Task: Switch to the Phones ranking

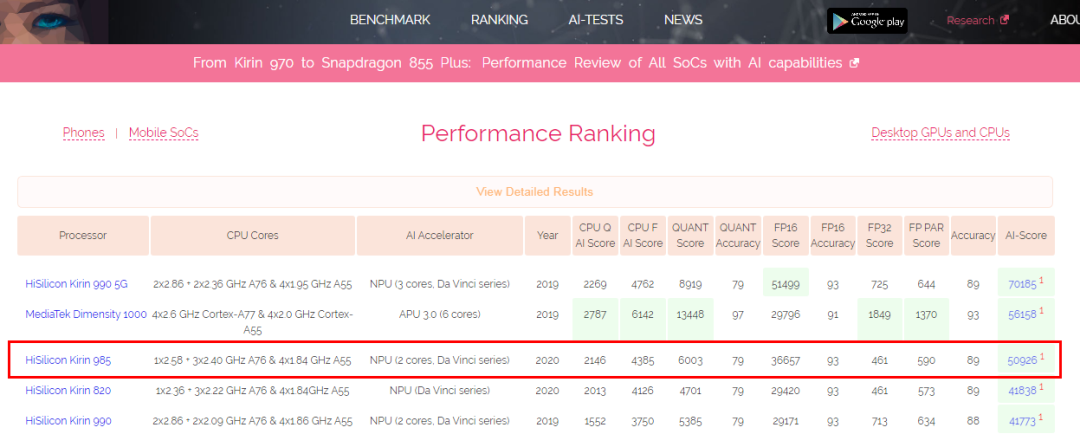Action: click(x=83, y=132)
